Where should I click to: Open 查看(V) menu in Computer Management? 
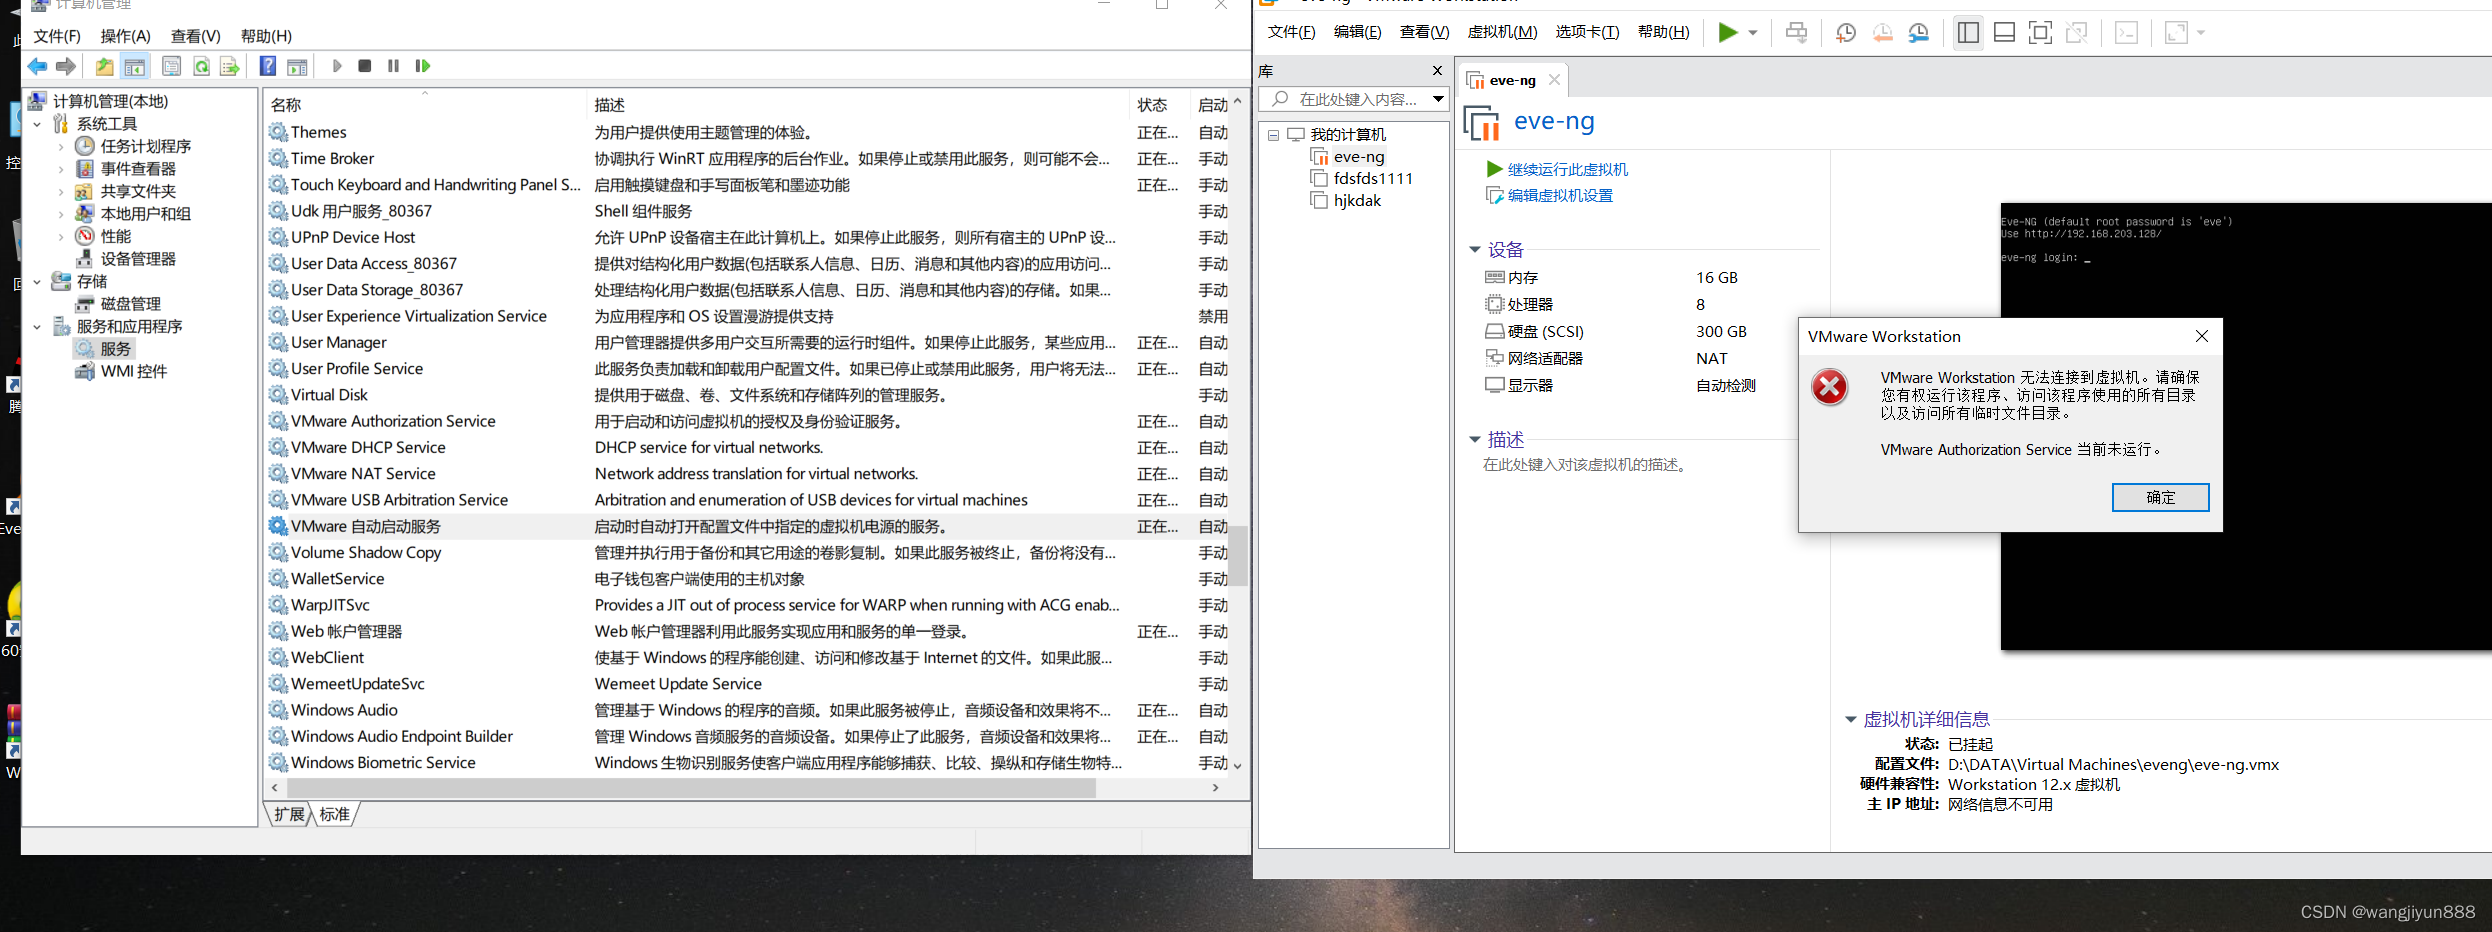195,36
